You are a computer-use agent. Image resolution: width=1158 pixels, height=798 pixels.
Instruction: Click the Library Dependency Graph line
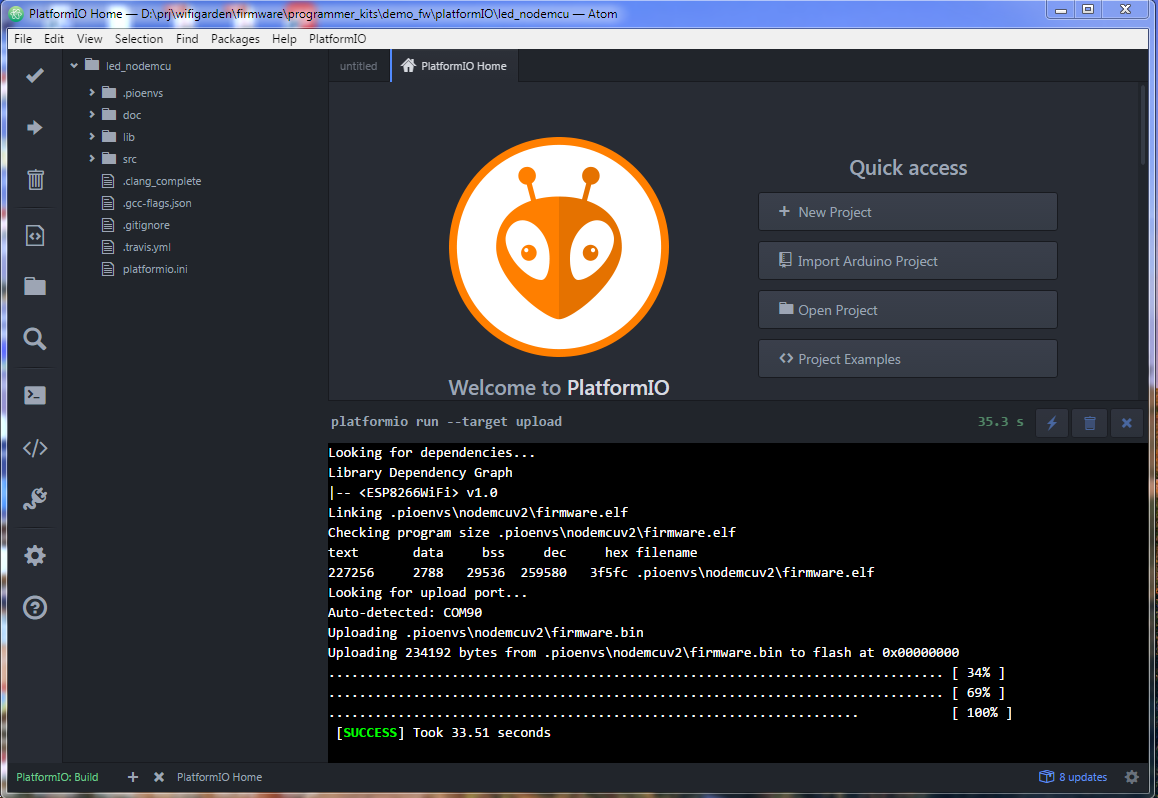(420, 472)
